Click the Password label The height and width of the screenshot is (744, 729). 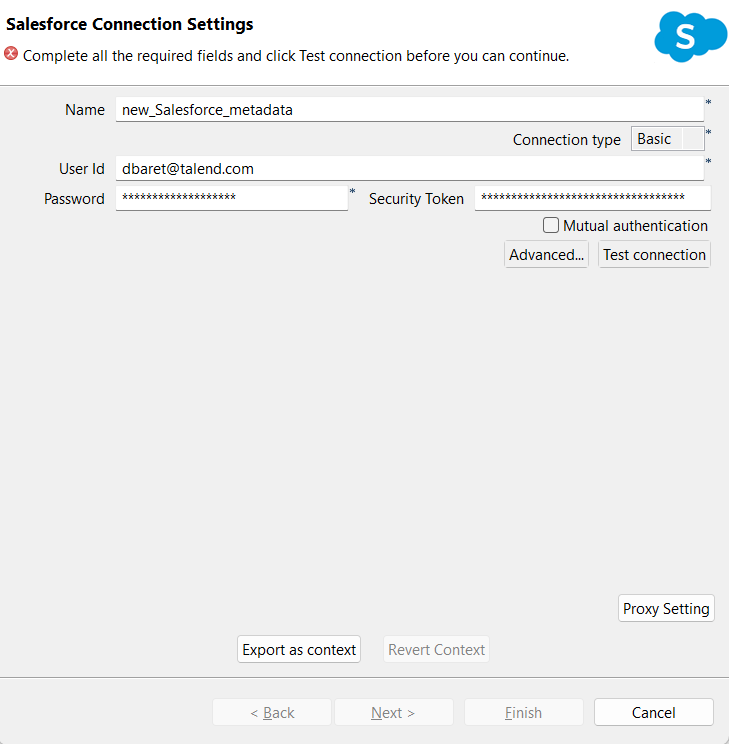(x=74, y=198)
